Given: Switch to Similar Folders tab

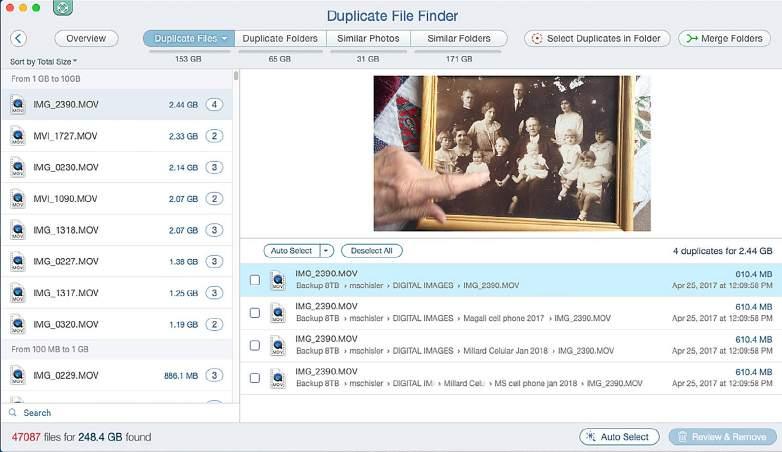Looking at the screenshot, I should click(459, 38).
